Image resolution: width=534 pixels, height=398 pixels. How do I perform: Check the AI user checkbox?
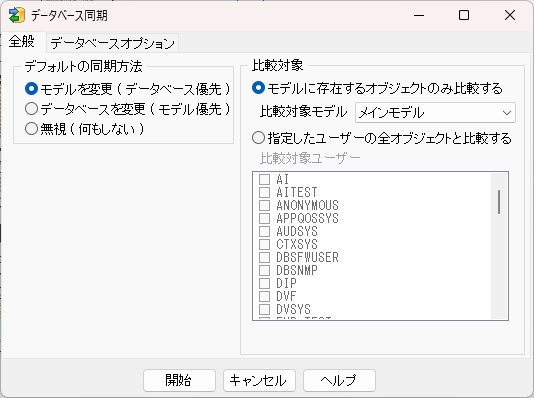264,179
